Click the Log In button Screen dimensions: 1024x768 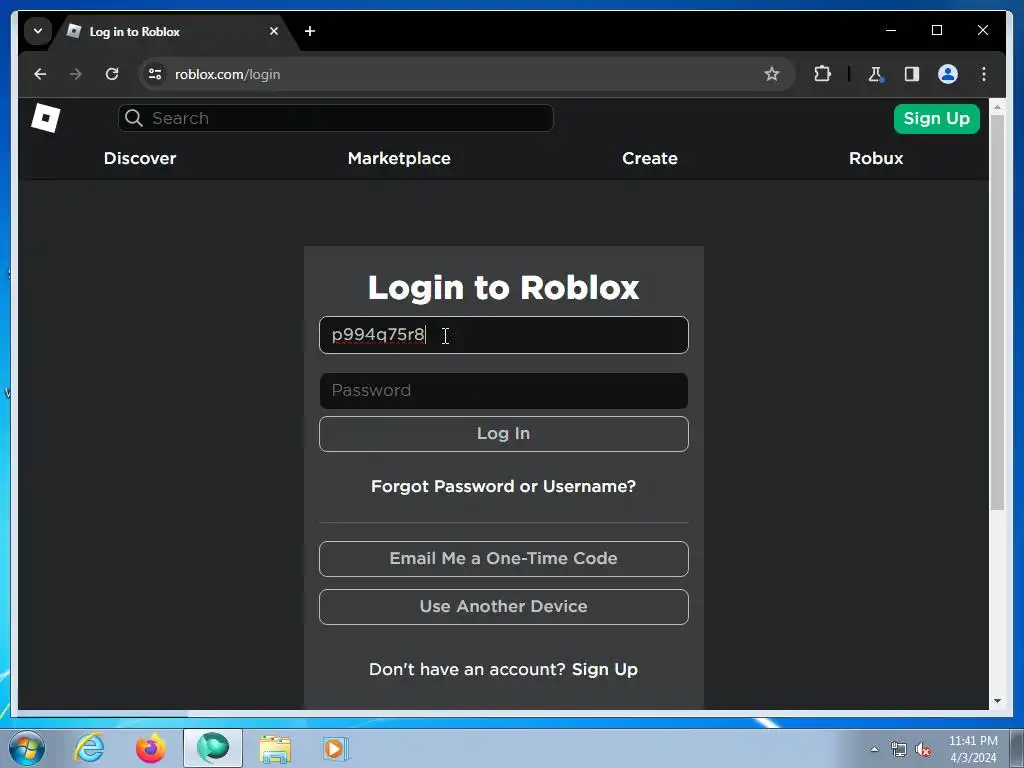[504, 434]
